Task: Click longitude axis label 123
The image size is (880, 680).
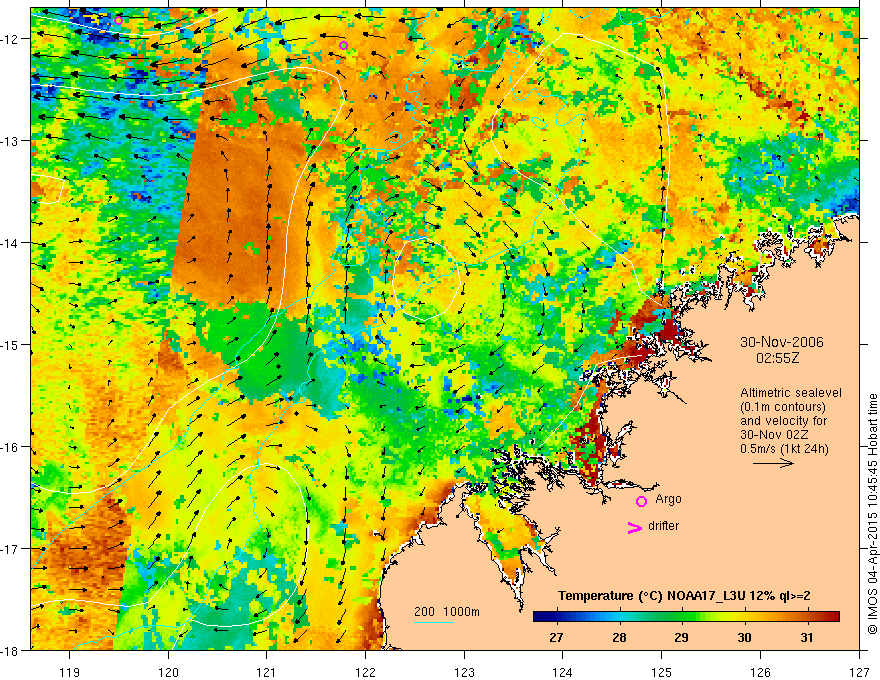Action: point(464,672)
